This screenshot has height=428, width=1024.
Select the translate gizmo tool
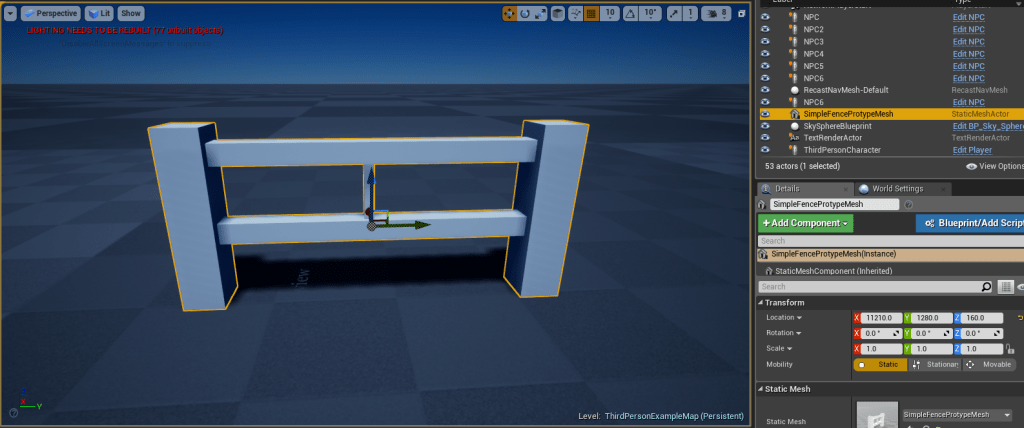point(510,14)
